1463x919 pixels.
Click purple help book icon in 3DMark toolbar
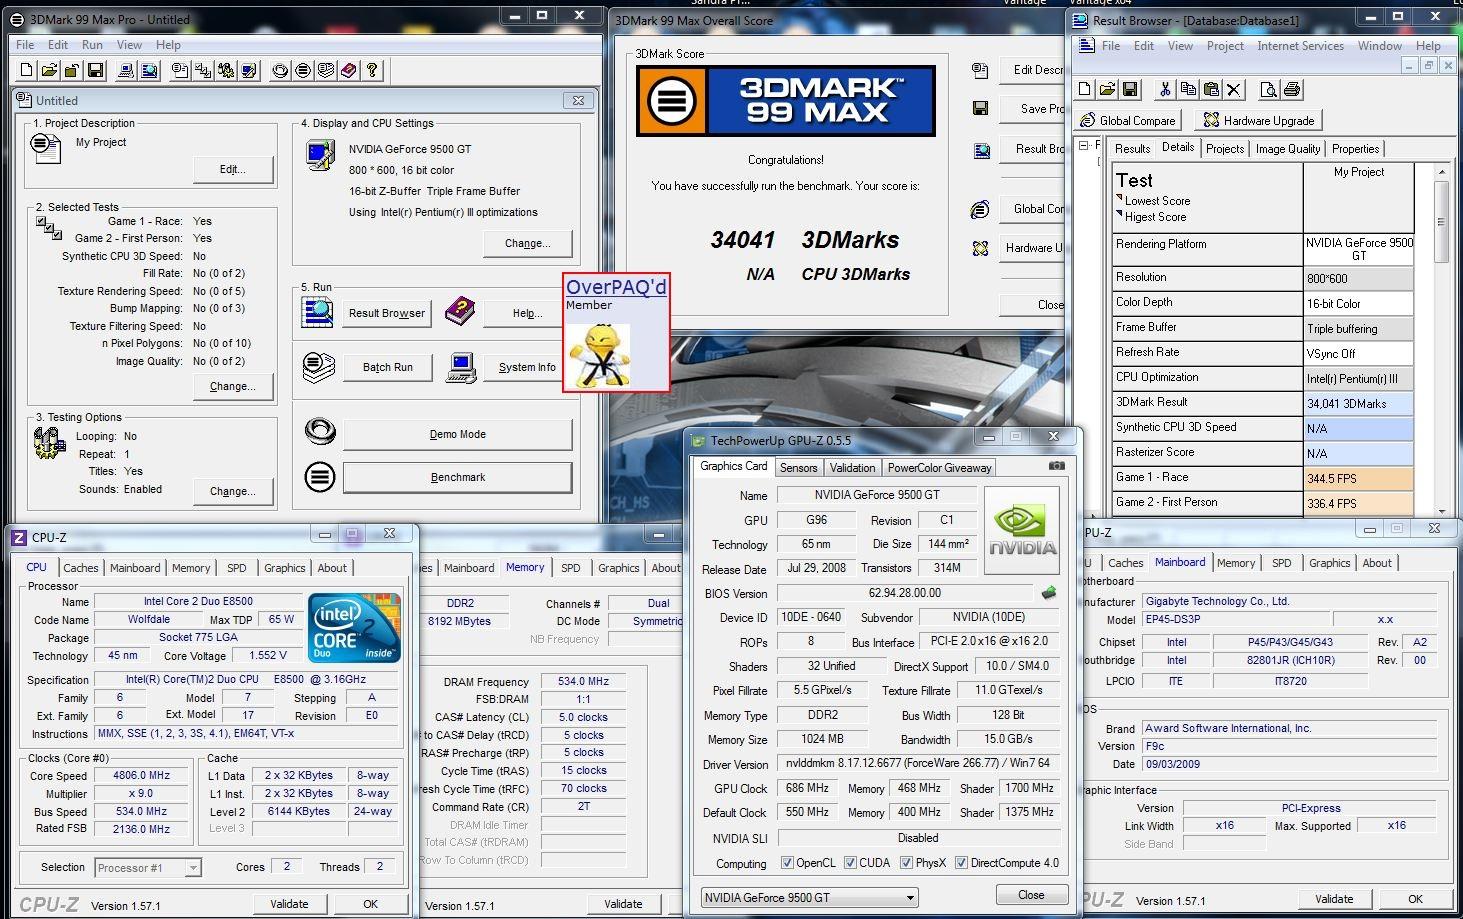coord(349,70)
